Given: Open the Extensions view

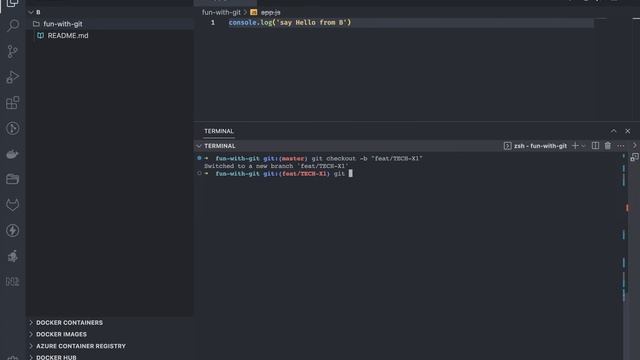Looking at the screenshot, I should pos(13,103).
